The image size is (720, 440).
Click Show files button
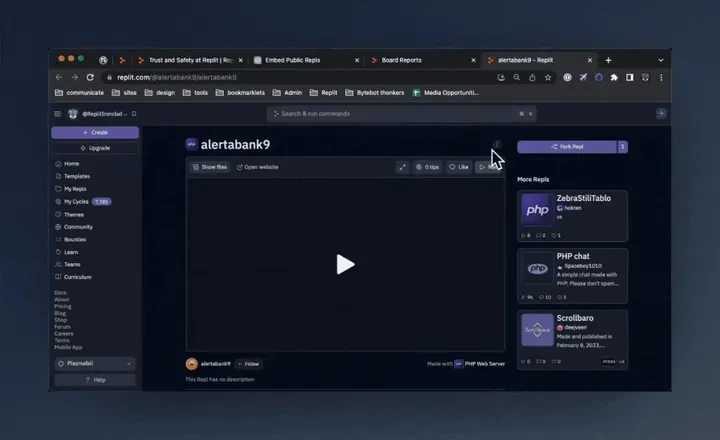tap(210, 167)
